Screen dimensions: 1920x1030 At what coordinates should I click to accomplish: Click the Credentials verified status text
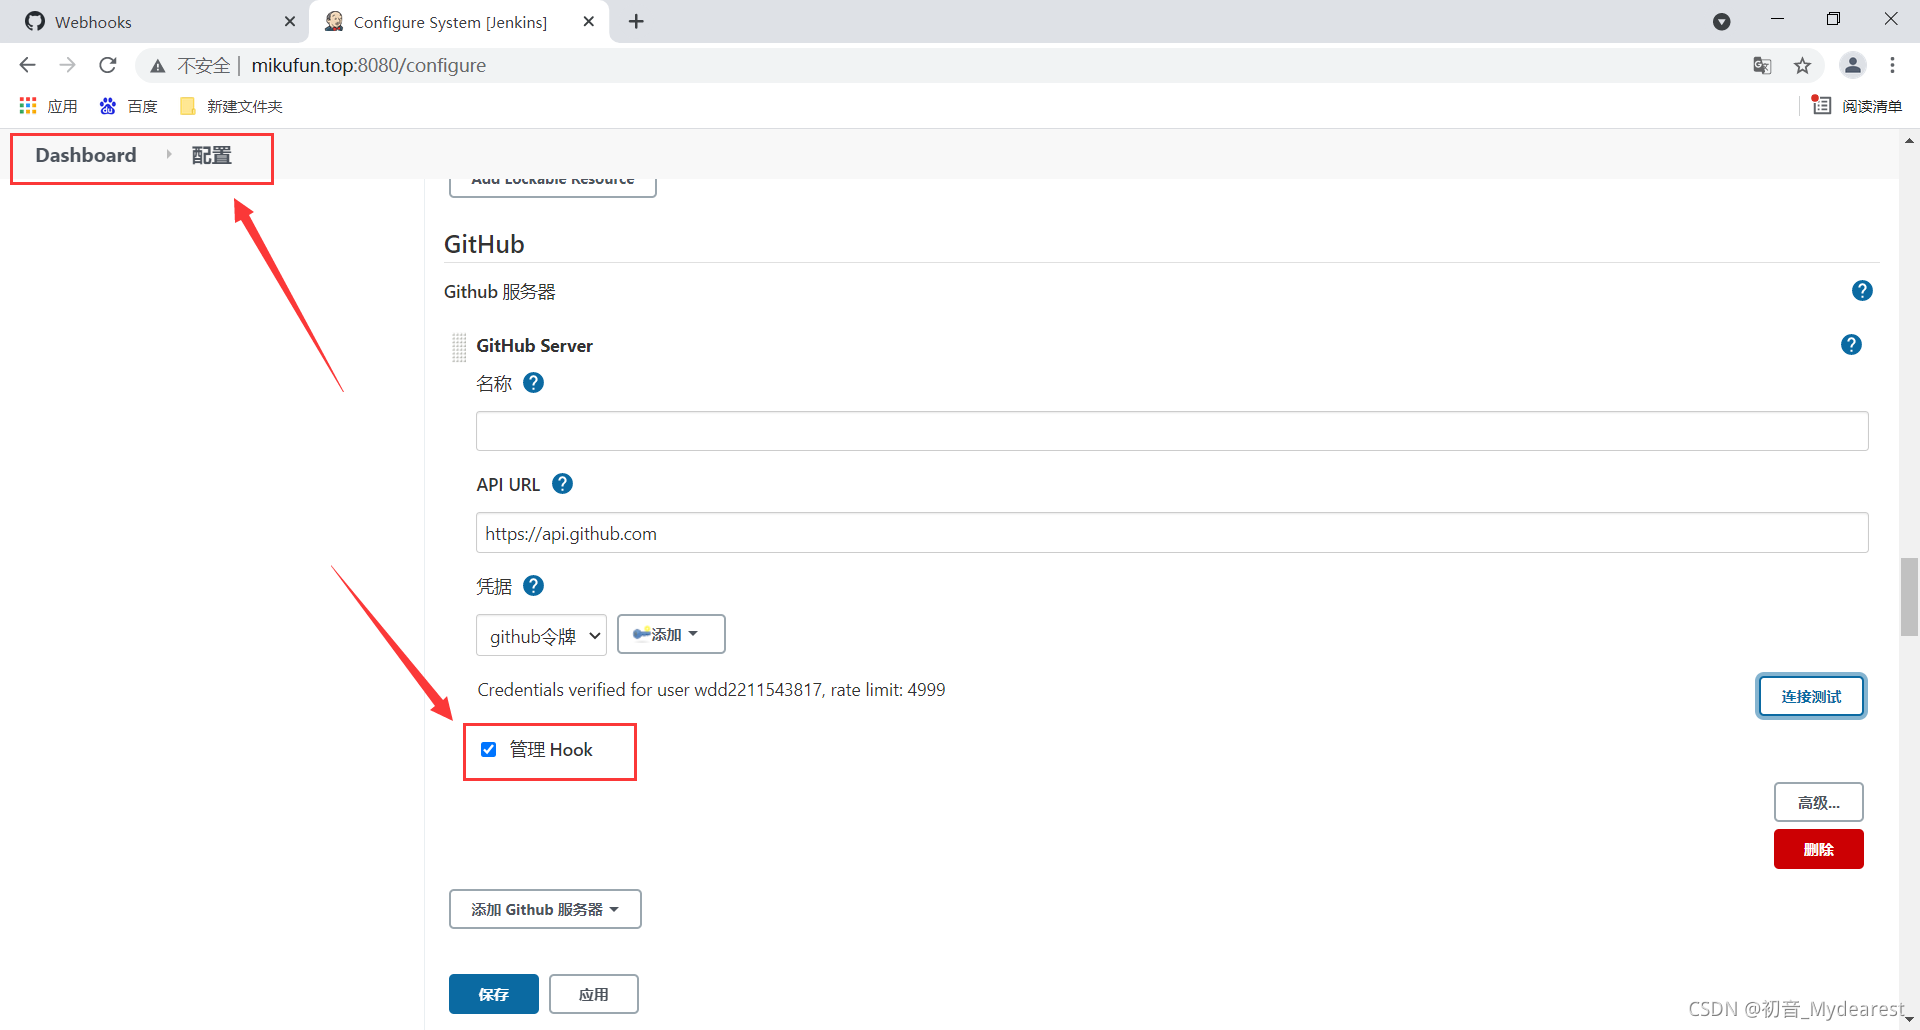711,690
